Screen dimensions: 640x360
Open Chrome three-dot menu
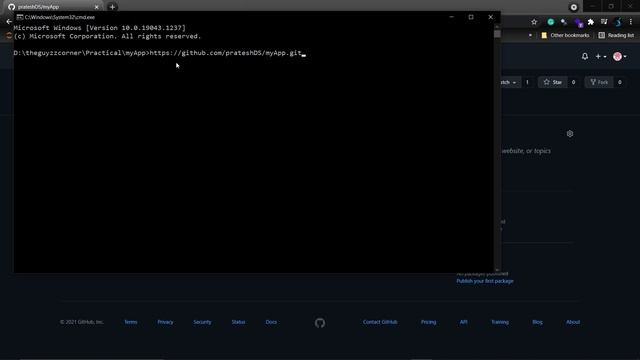[631, 22]
